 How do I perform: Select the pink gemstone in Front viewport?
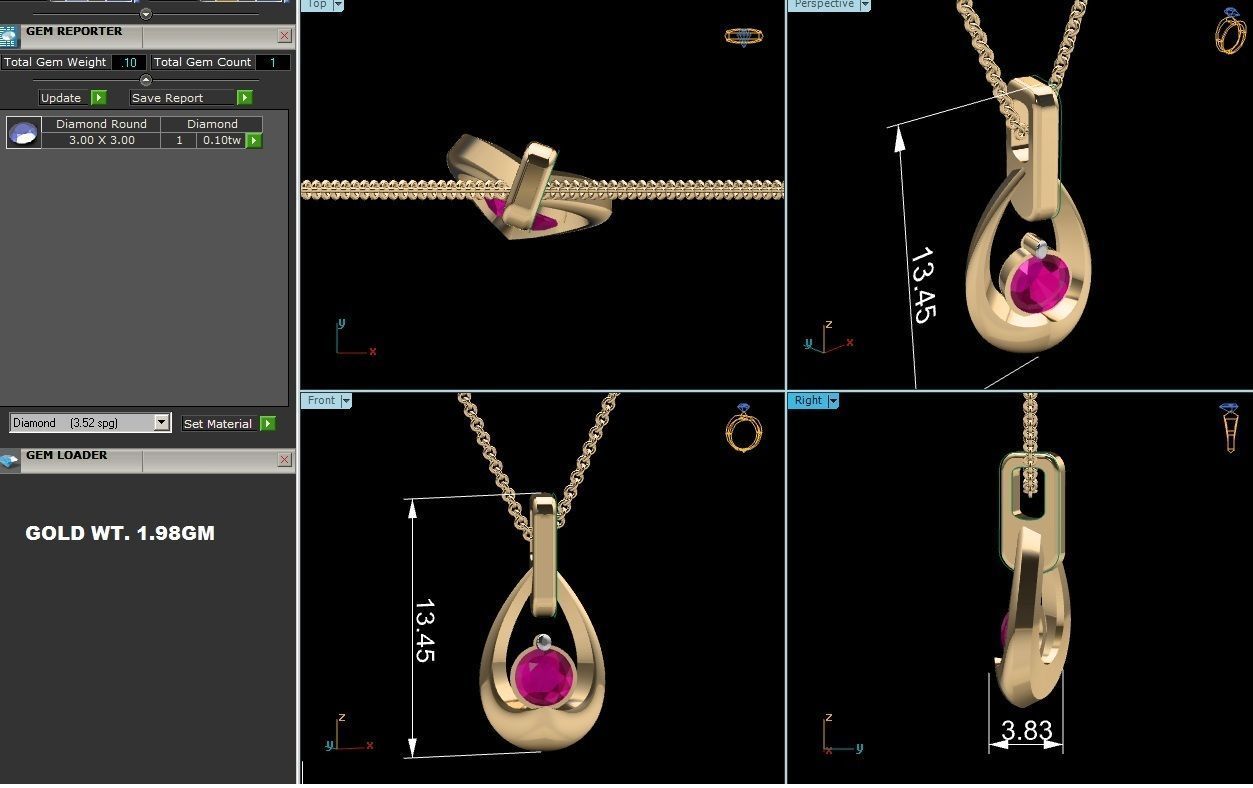pos(543,678)
